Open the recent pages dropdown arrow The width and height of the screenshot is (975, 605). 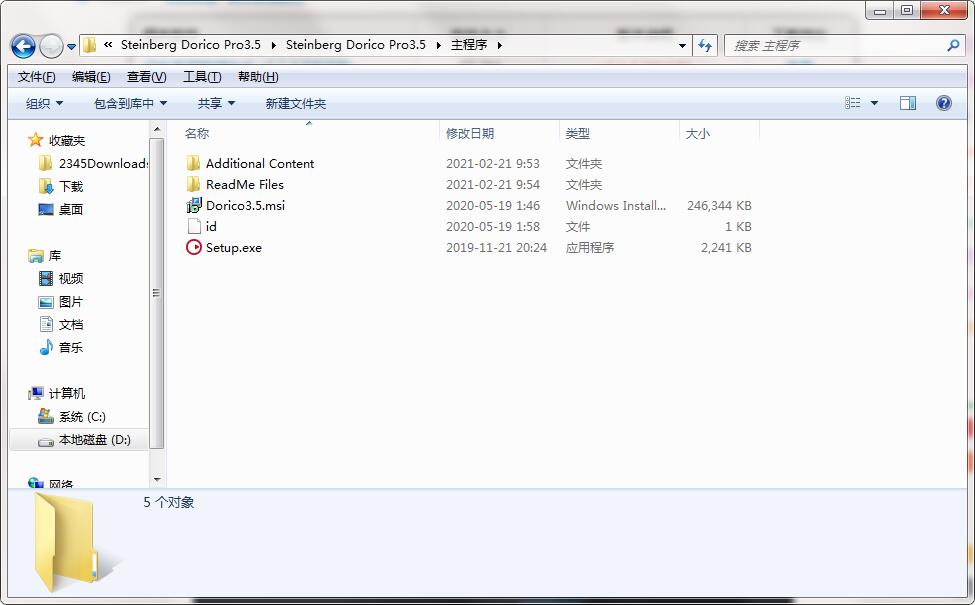click(x=71, y=47)
